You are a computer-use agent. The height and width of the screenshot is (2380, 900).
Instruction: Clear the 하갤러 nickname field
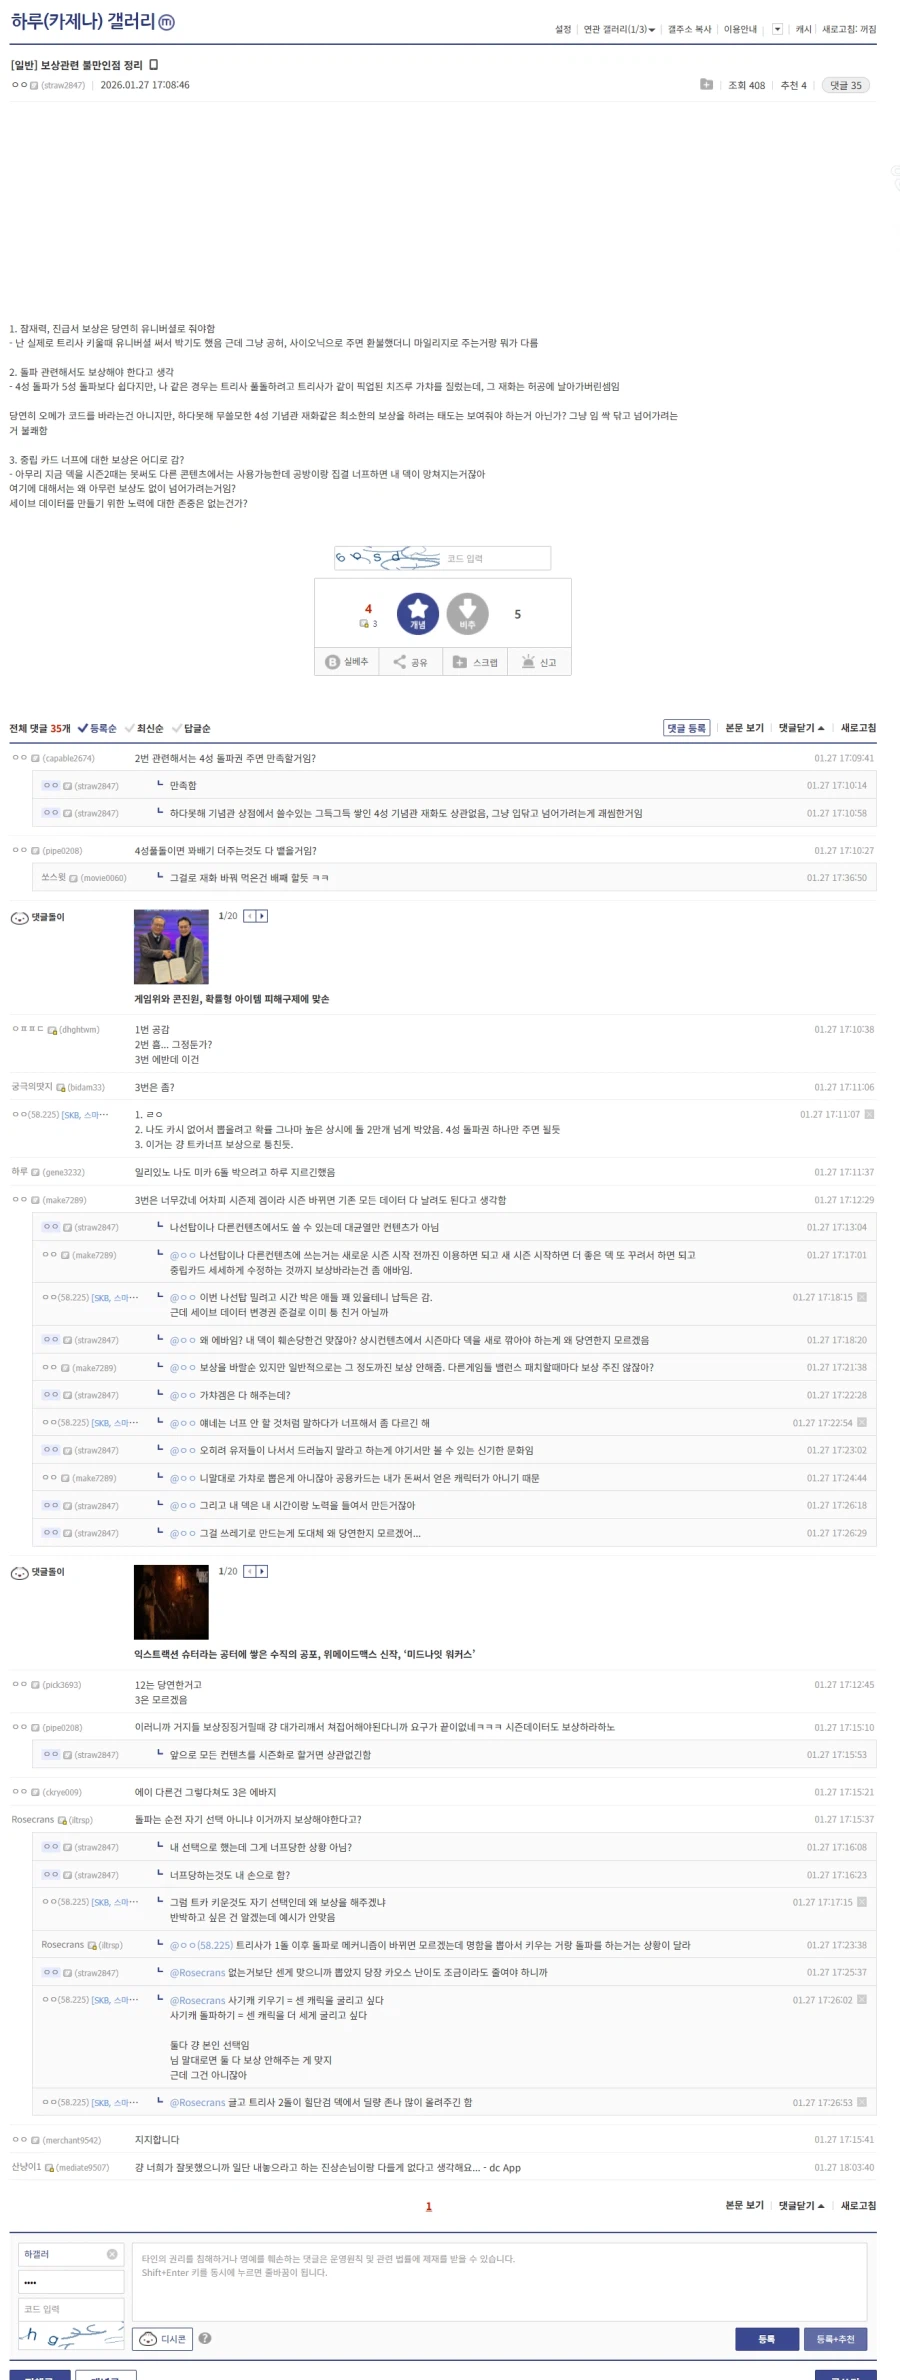pos(112,2254)
